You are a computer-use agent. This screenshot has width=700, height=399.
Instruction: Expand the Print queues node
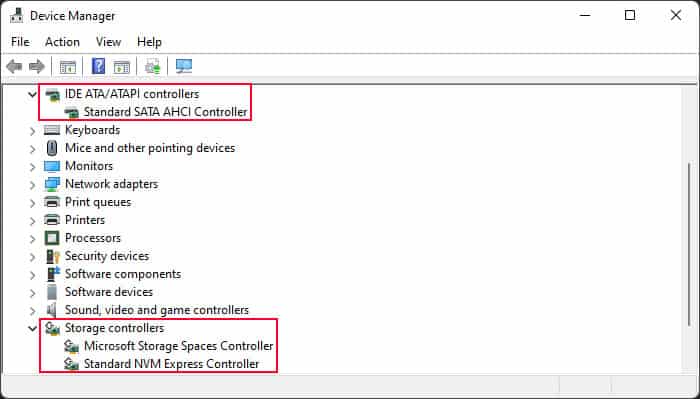pos(32,203)
